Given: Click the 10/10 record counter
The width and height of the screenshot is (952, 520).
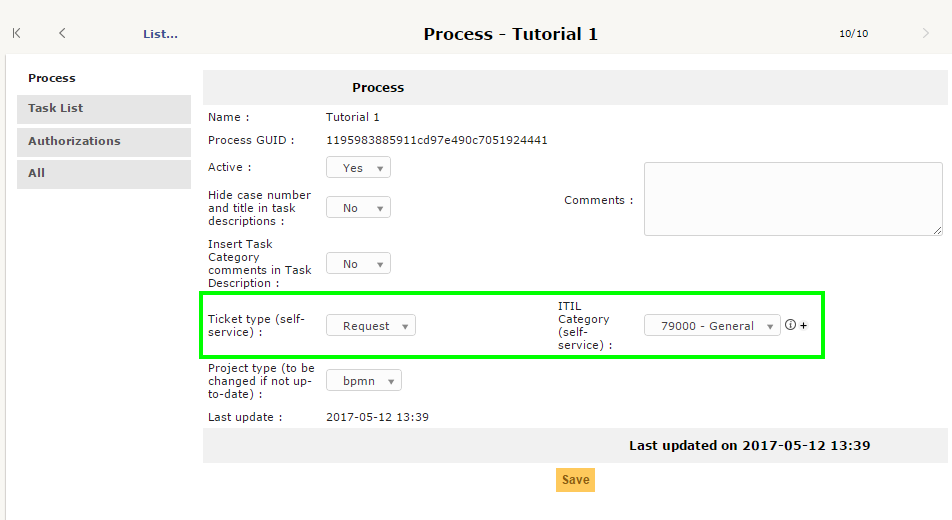Looking at the screenshot, I should click(x=853, y=34).
